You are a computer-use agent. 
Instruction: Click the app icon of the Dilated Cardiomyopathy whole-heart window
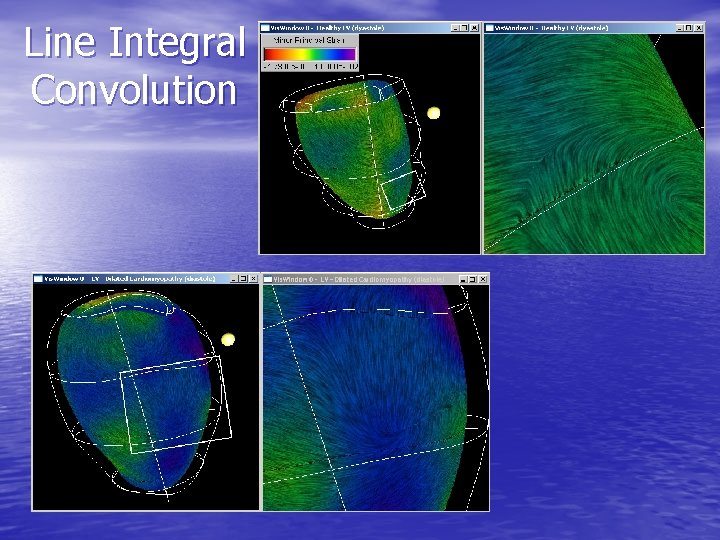[39, 279]
